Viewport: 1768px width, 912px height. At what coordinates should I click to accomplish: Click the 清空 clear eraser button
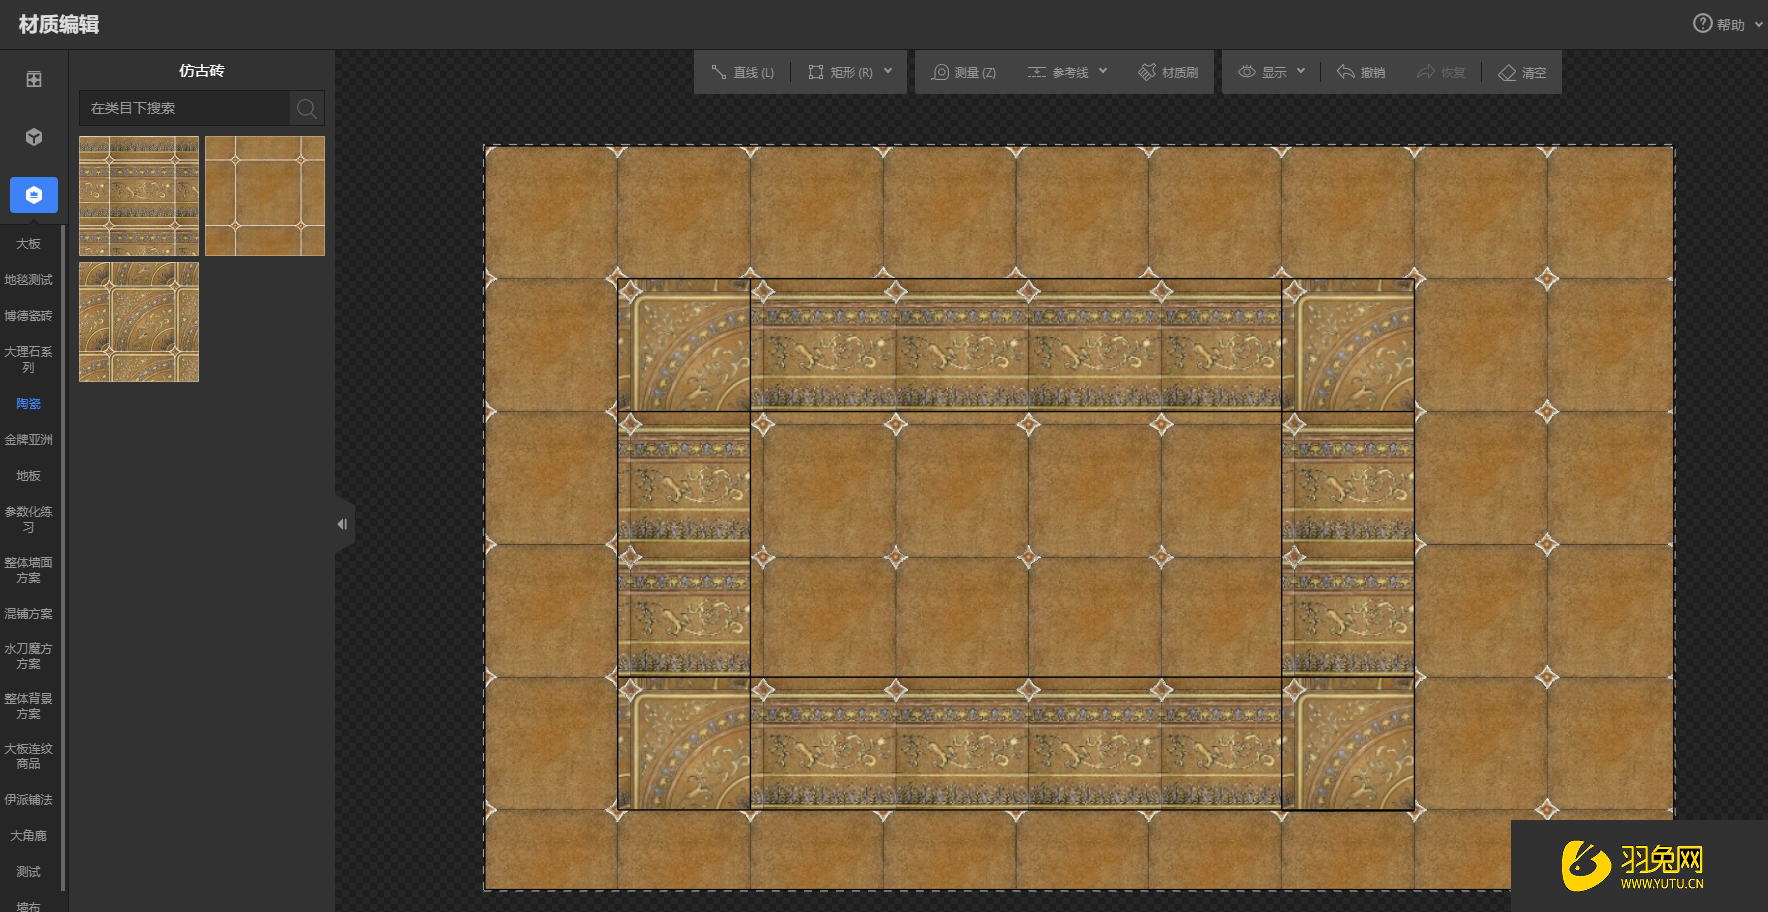1522,72
